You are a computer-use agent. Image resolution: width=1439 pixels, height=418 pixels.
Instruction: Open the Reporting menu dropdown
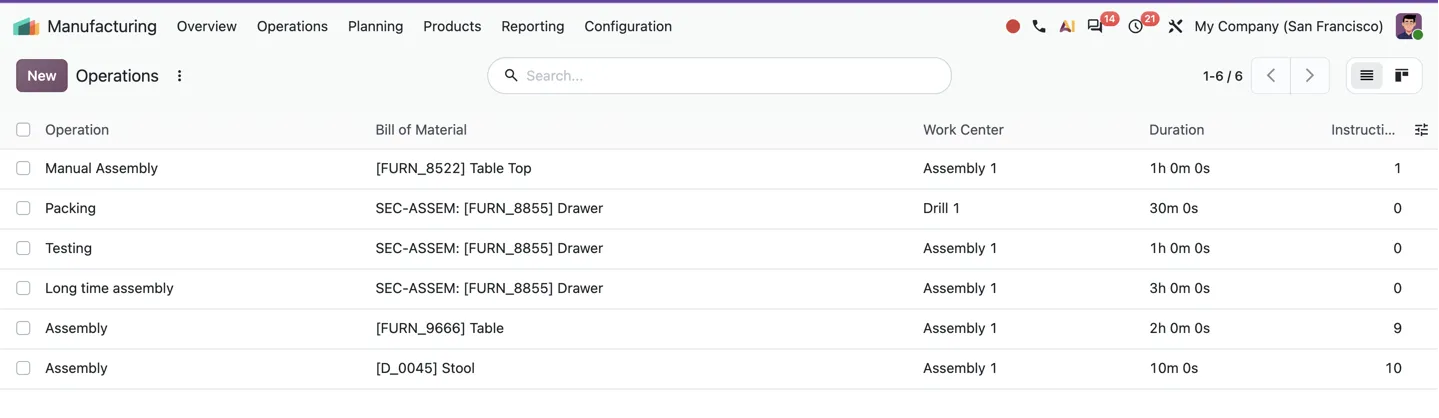tap(532, 27)
